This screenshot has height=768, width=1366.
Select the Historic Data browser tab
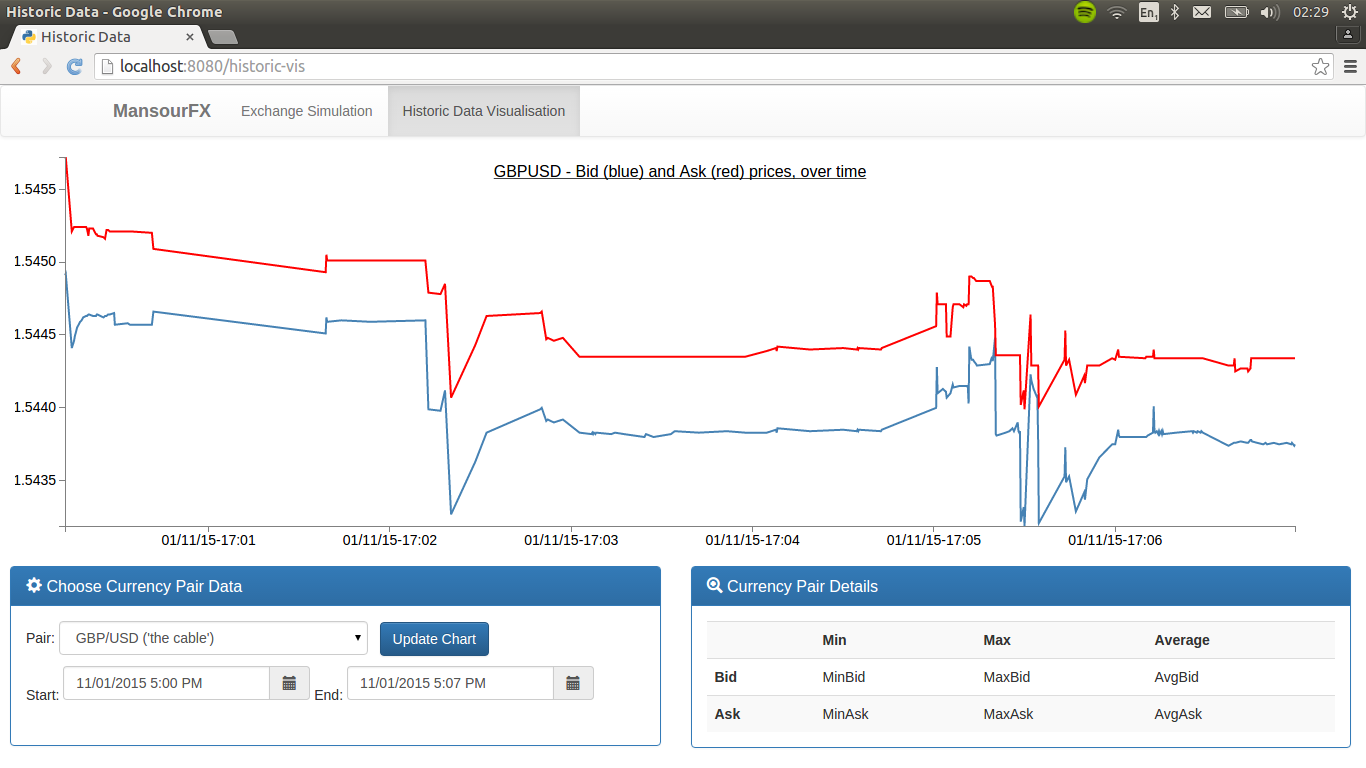pos(106,37)
